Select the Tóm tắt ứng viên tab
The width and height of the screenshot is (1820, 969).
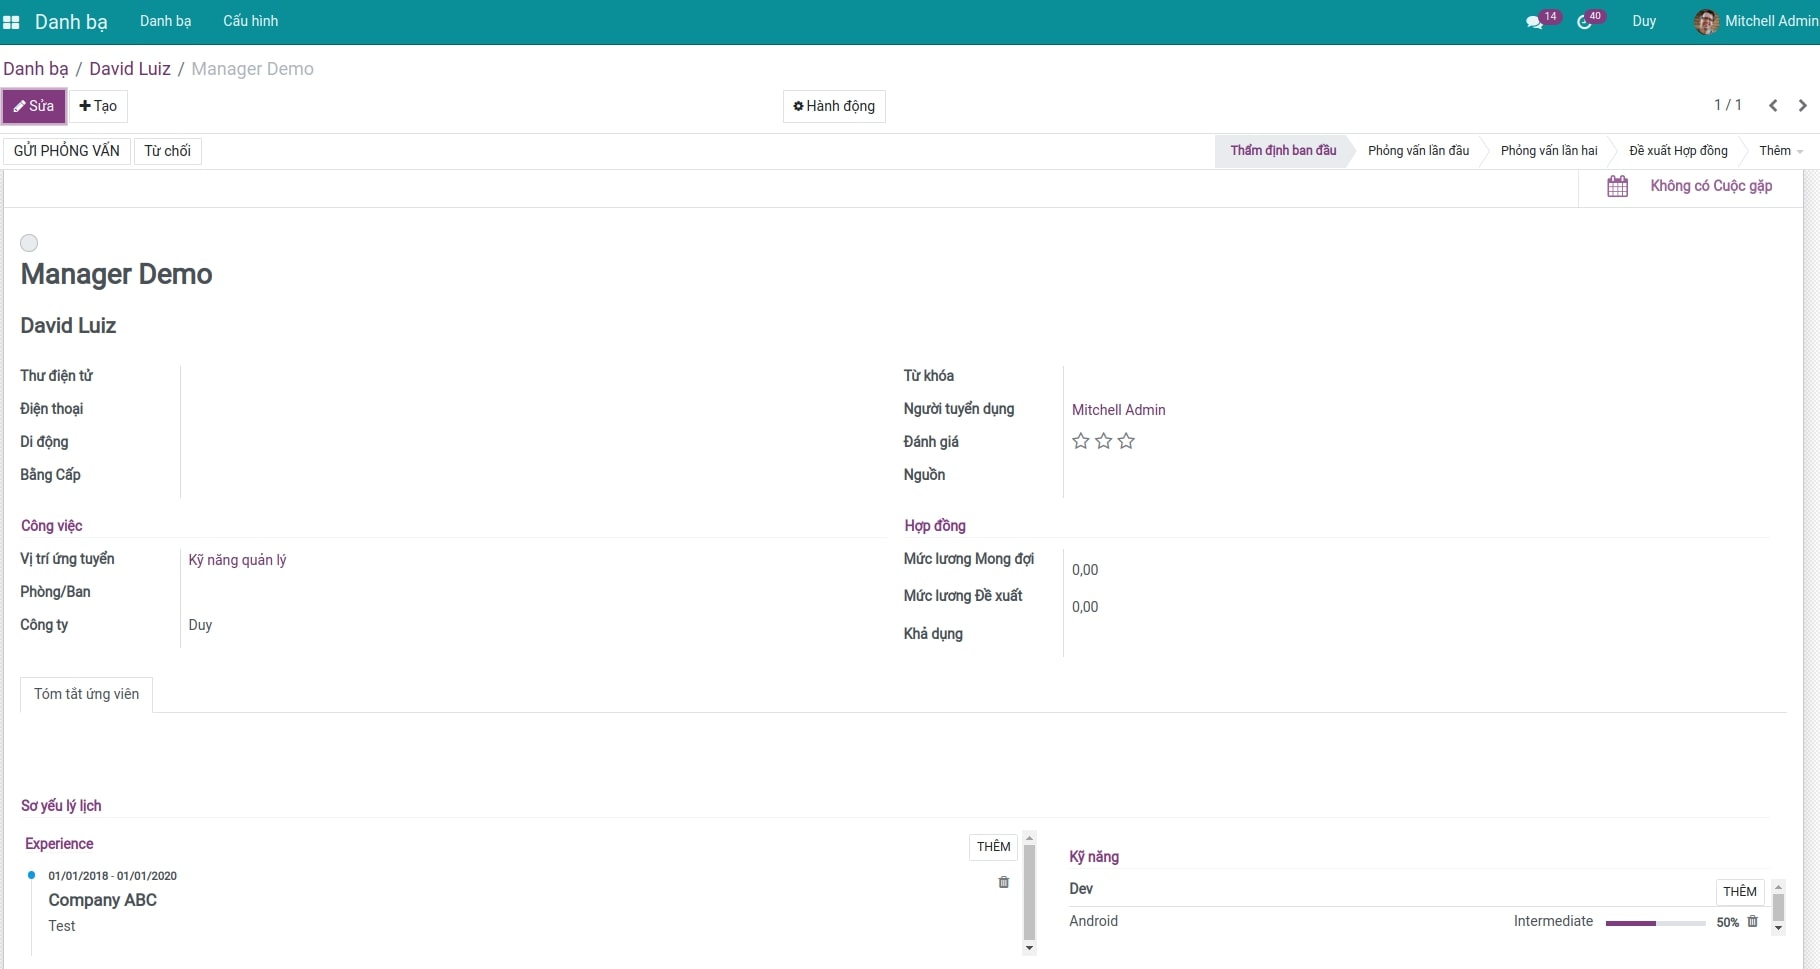86,694
